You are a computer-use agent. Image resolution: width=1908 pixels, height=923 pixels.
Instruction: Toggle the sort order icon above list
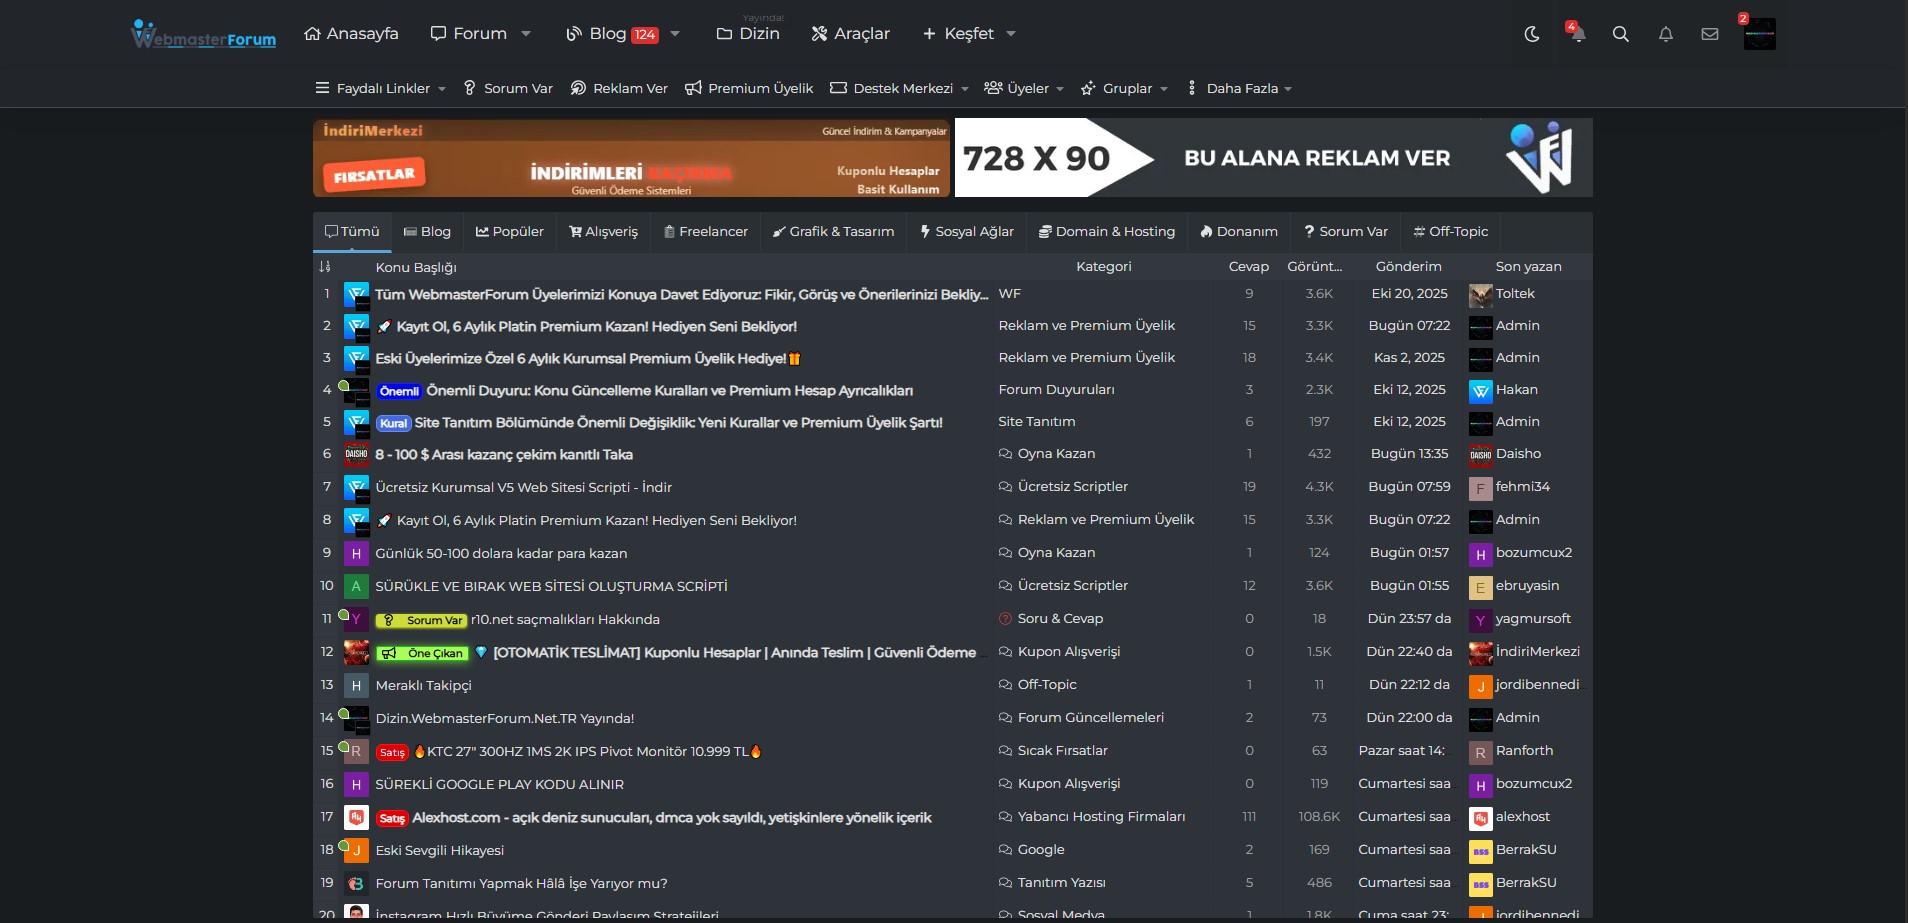pyautogui.click(x=325, y=267)
